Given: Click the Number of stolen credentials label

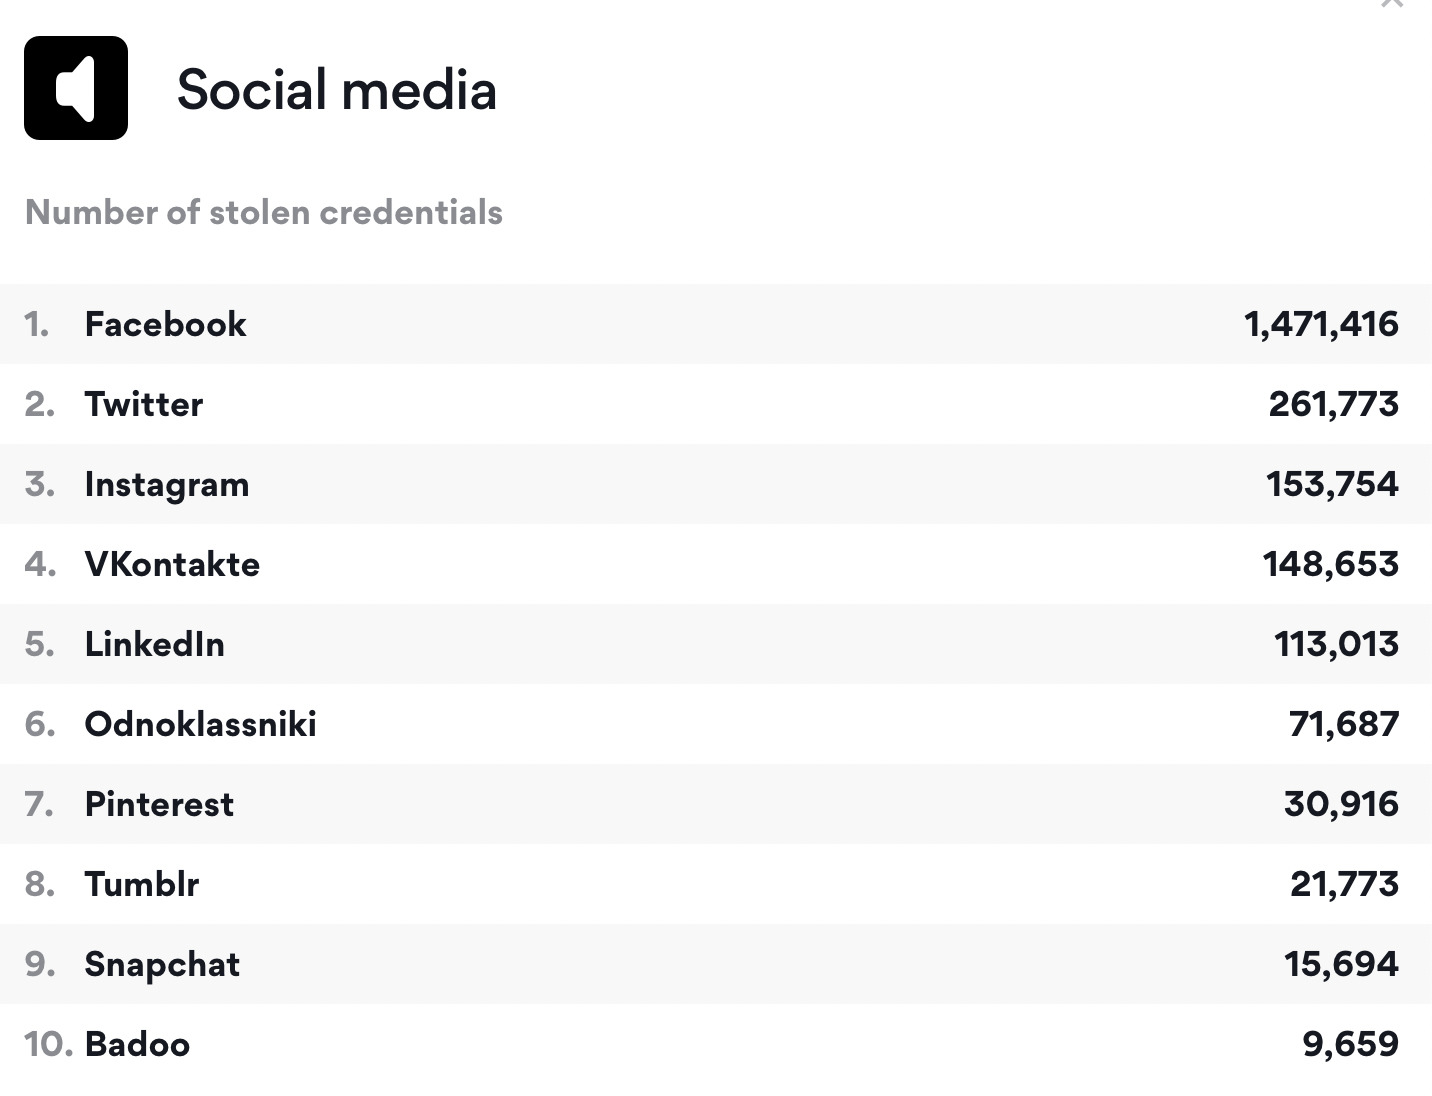Looking at the screenshot, I should tap(264, 212).
